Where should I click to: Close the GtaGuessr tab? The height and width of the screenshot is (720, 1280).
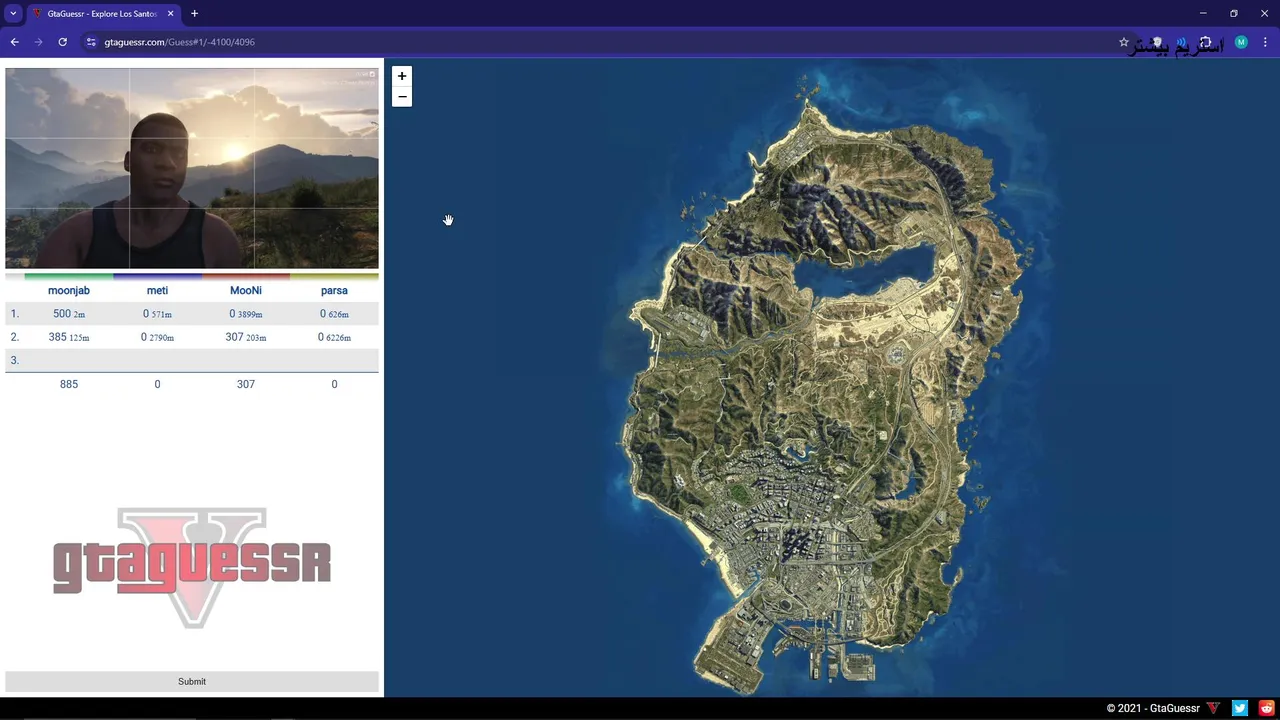[x=170, y=14]
